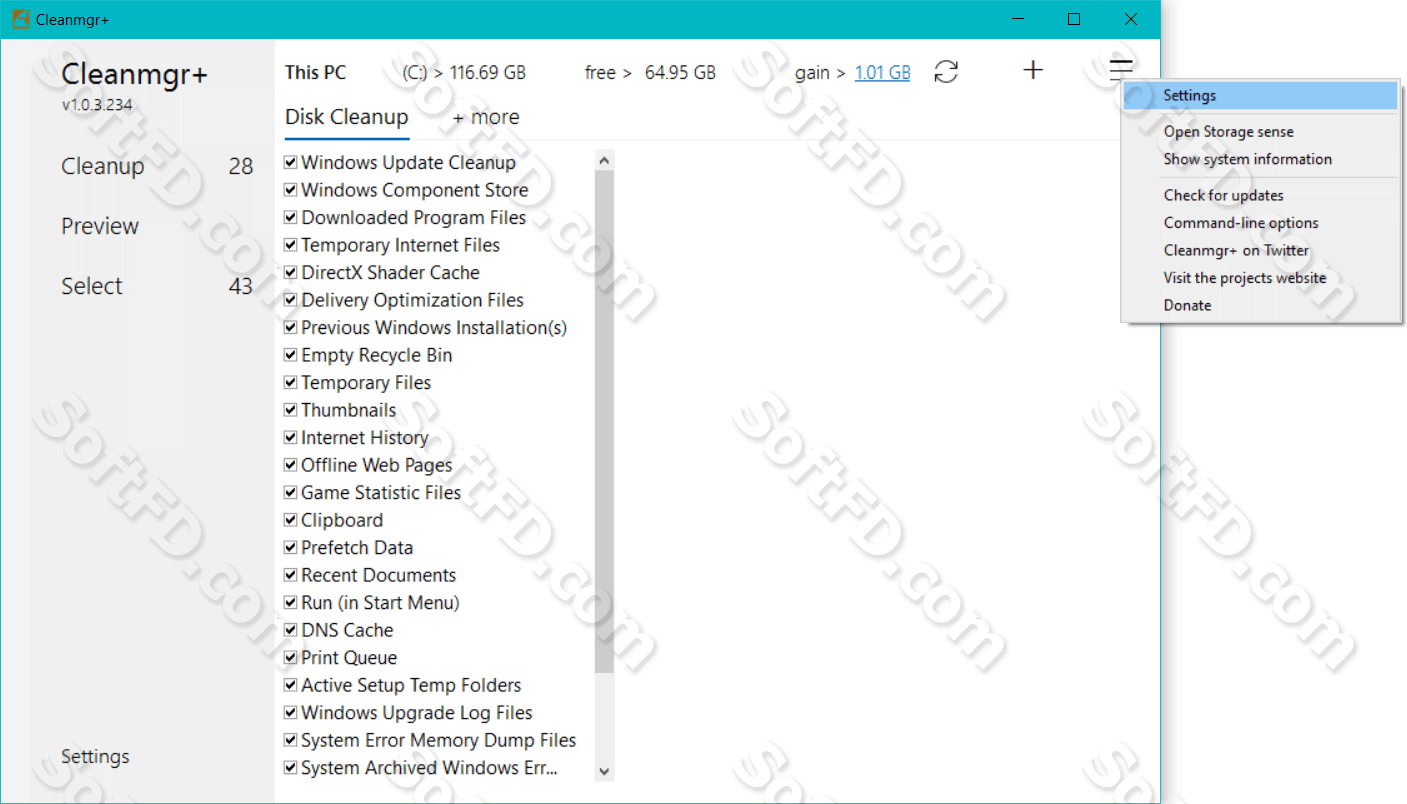Choose Open Storage sense menu entry
The image size is (1407, 804).
click(x=1260, y=132)
